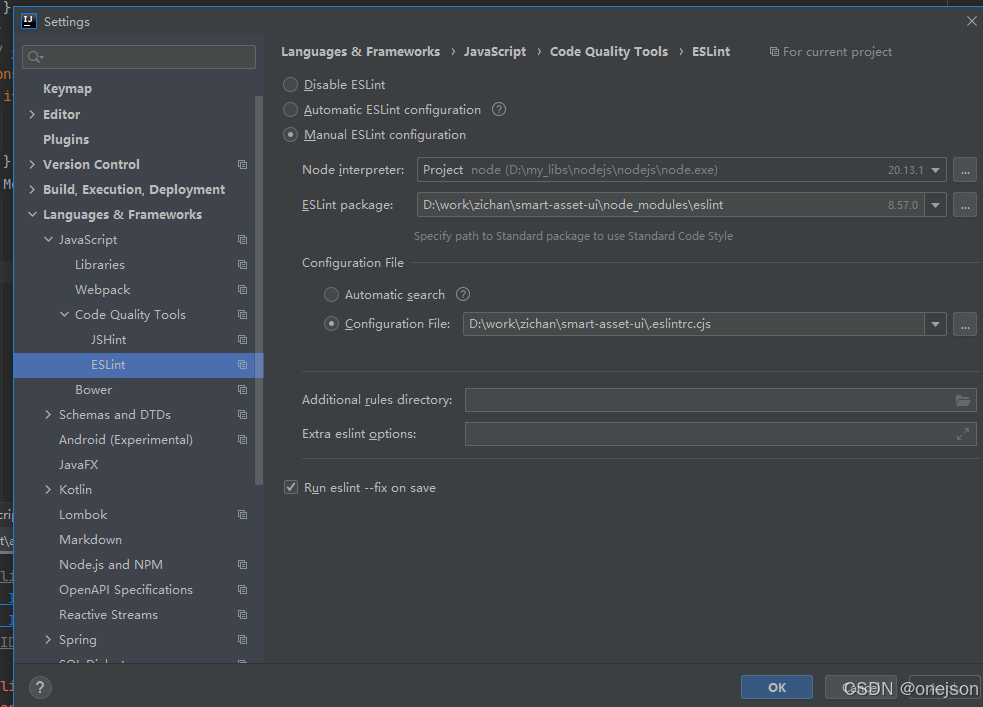Browse for ESLint package with ellipsis button

(x=965, y=205)
